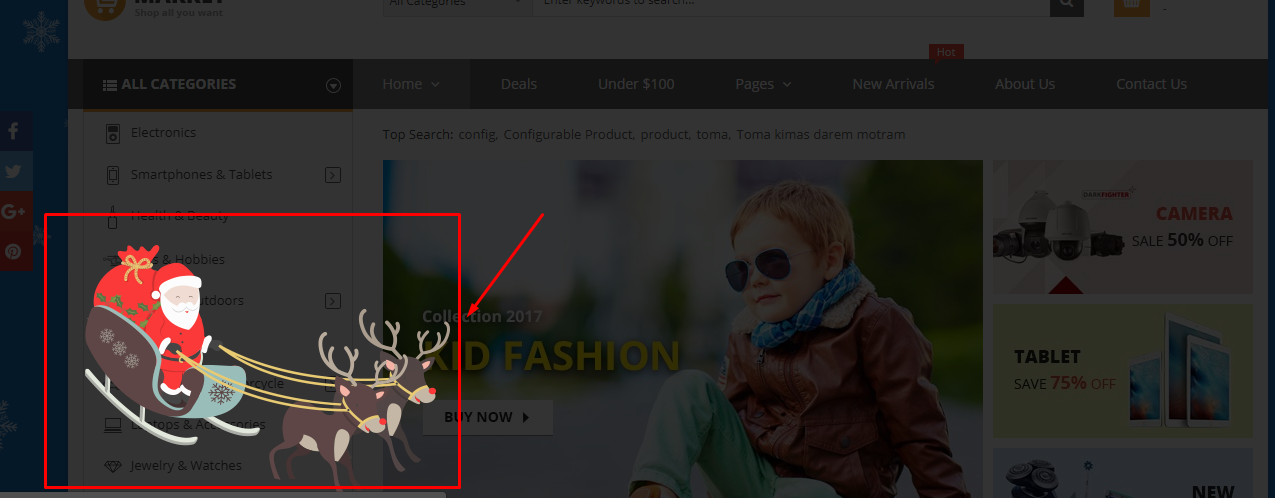Click the 'product' top search link
The width and height of the screenshot is (1275, 498).
pos(664,134)
